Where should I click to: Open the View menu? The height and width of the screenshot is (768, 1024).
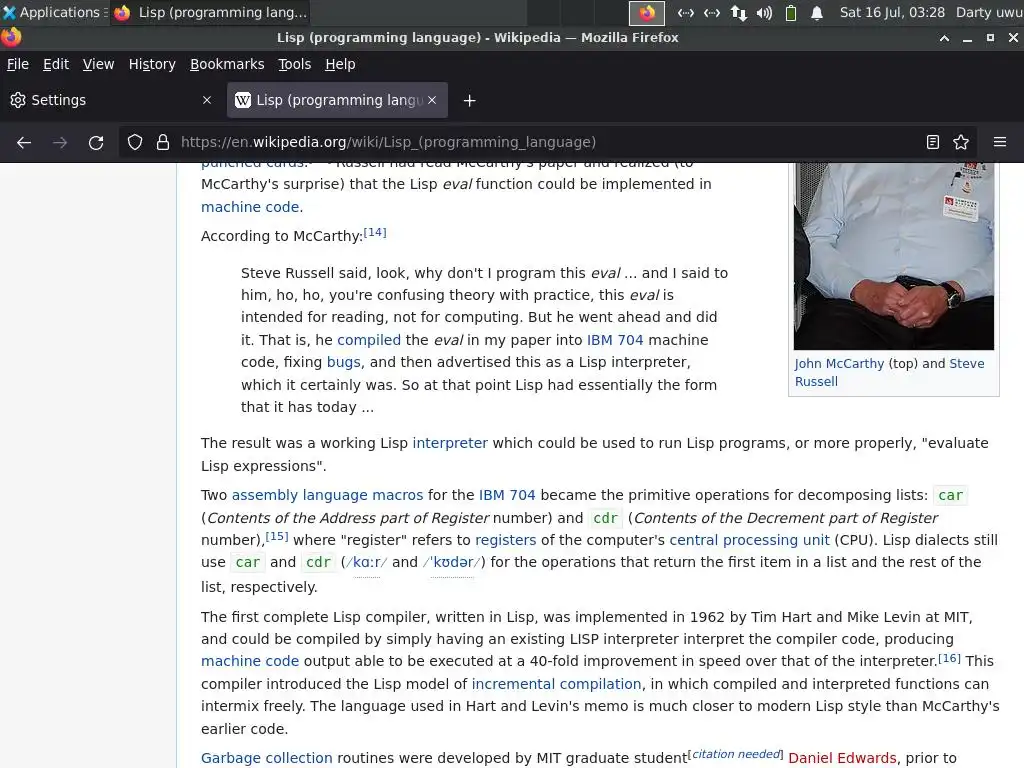[x=99, y=64]
